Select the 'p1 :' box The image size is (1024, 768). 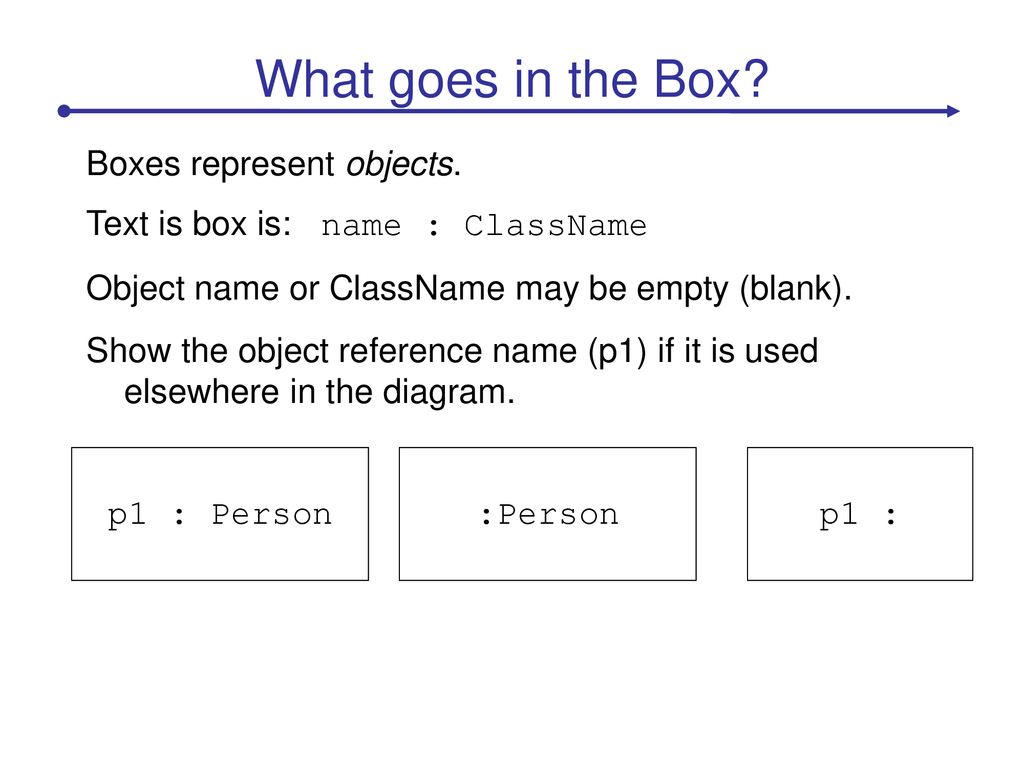pyautogui.click(x=860, y=514)
